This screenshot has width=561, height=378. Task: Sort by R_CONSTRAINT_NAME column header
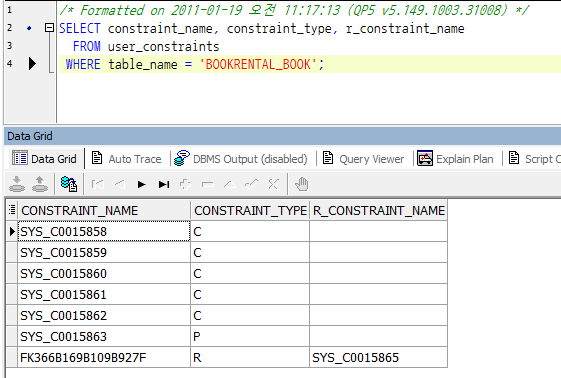tap(379, 210)
